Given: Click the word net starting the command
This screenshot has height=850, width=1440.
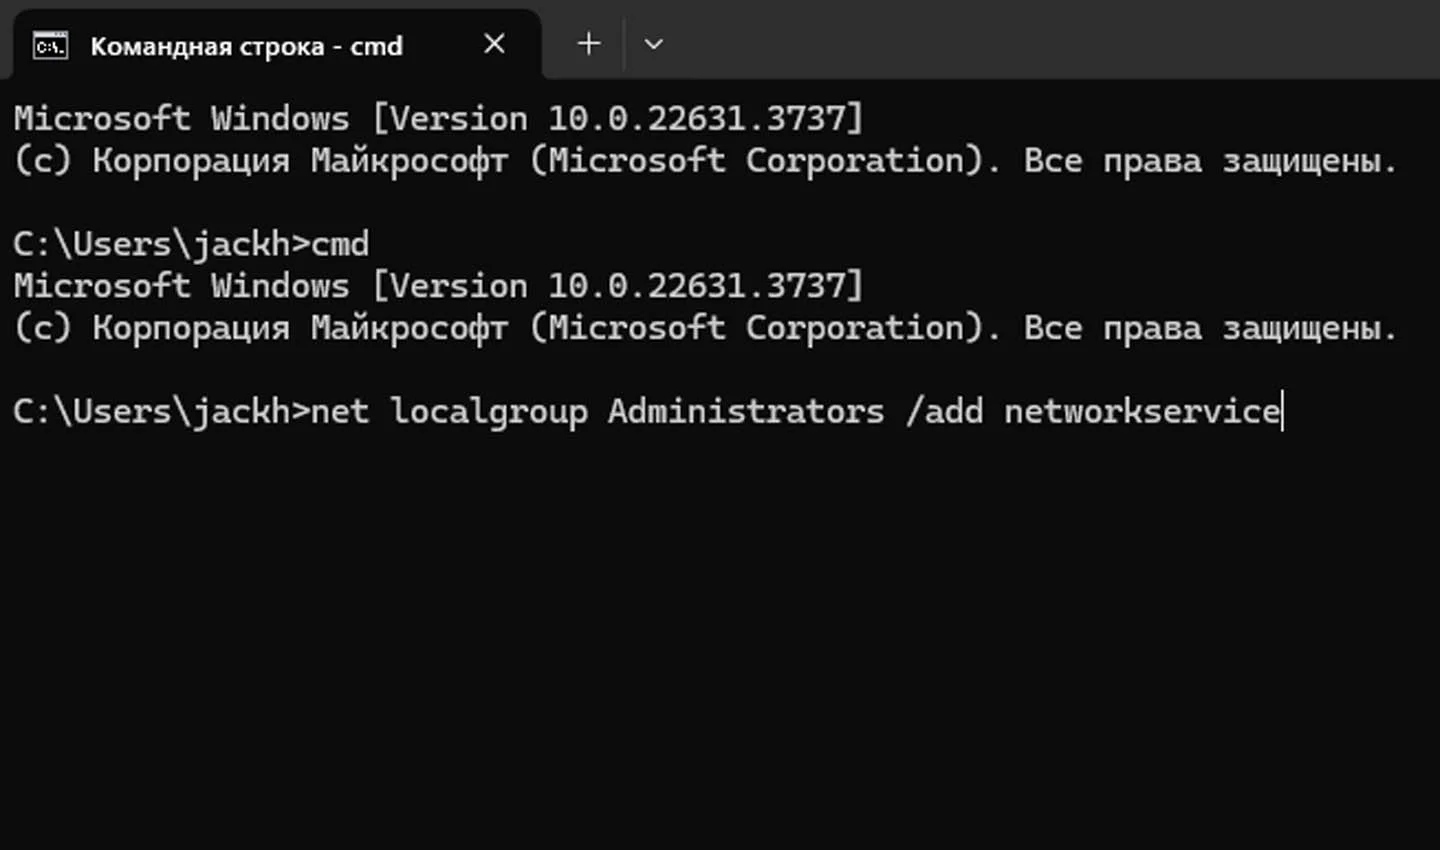Looking at the screenshot, I should (x=340, y=411).
